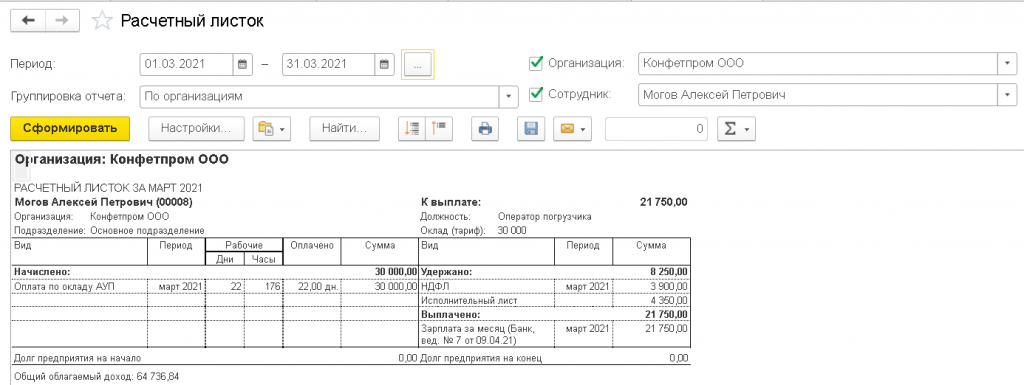Open the Sigma totals dropdown
The image size is (1024, 385).
(736, 129)
